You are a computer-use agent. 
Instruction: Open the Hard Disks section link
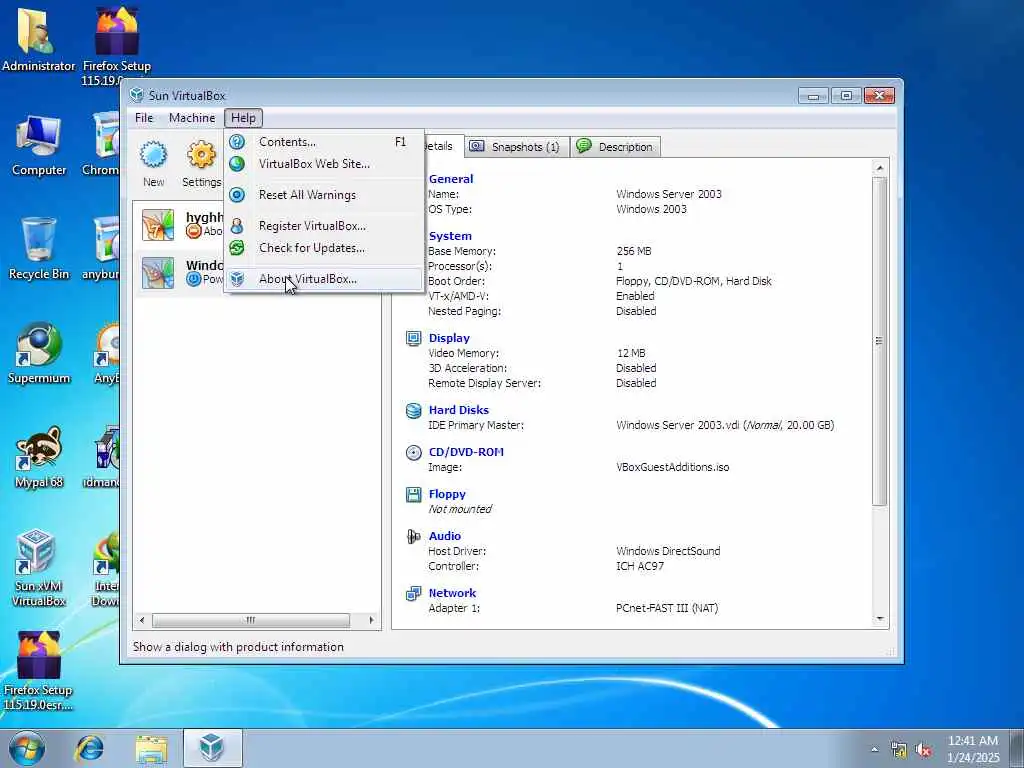tap(458, 410)
